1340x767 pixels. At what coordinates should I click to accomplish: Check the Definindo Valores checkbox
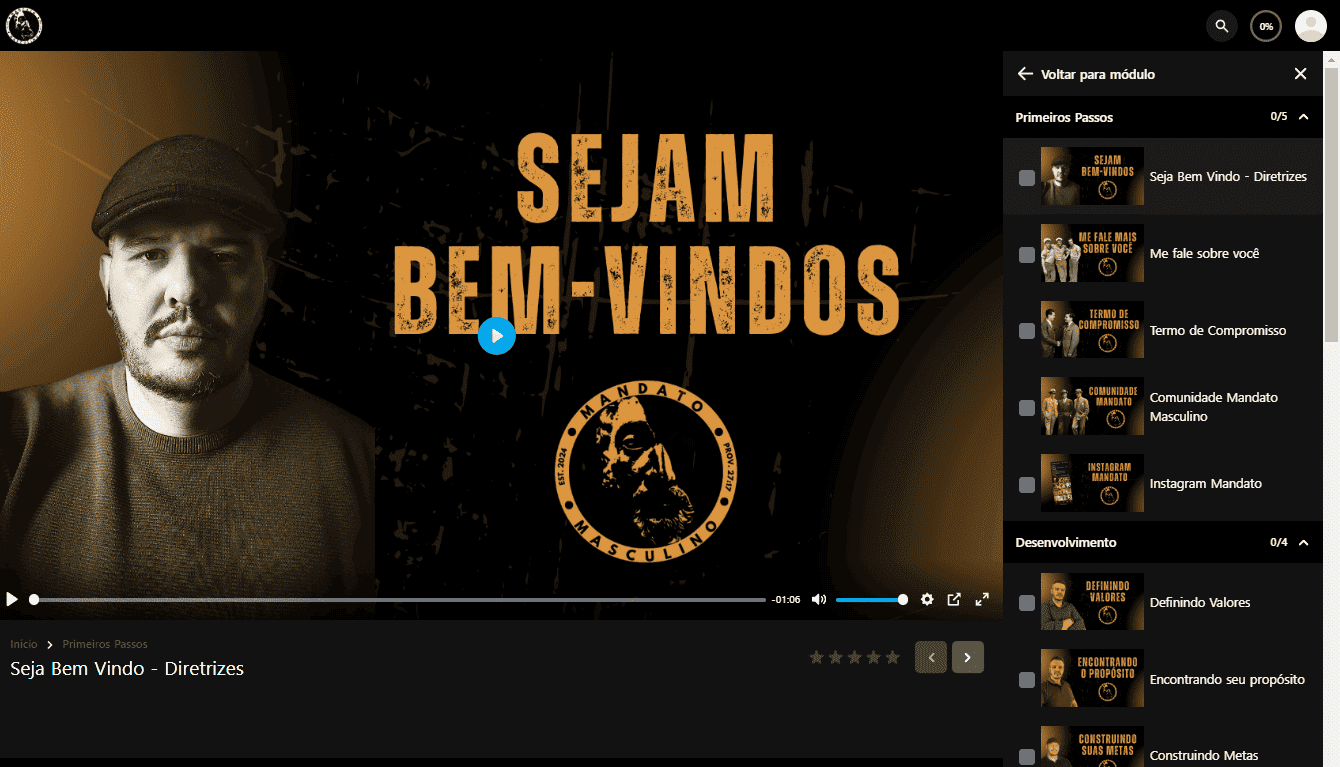(x=1027, y=603)
